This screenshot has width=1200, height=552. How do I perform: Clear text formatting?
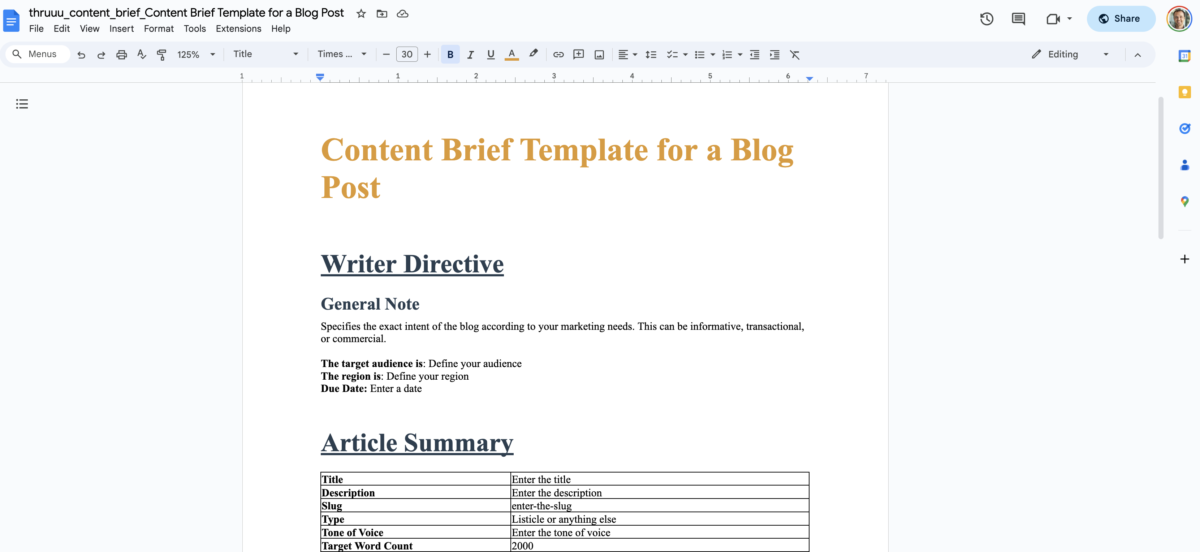tap(795, 54)
